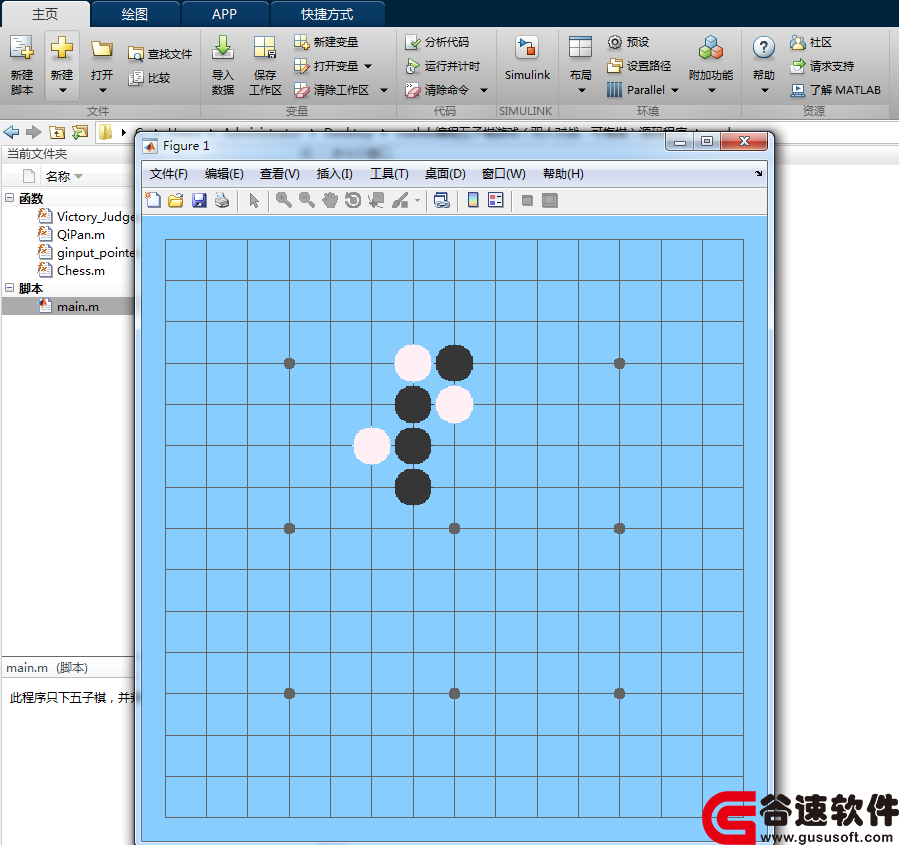Viewport: 899px width, 845px height.
Task: Click the Figure toolbar print icon
Action: (222, 200)
